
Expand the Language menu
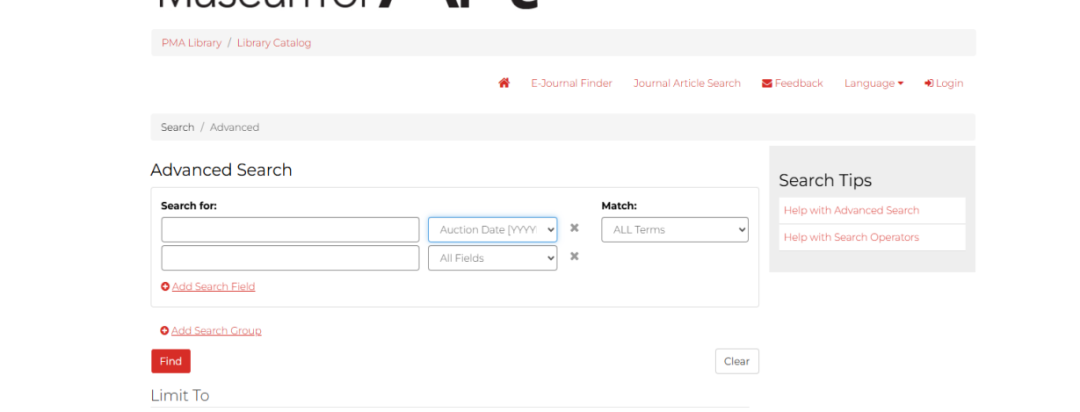tap(873, 83)
